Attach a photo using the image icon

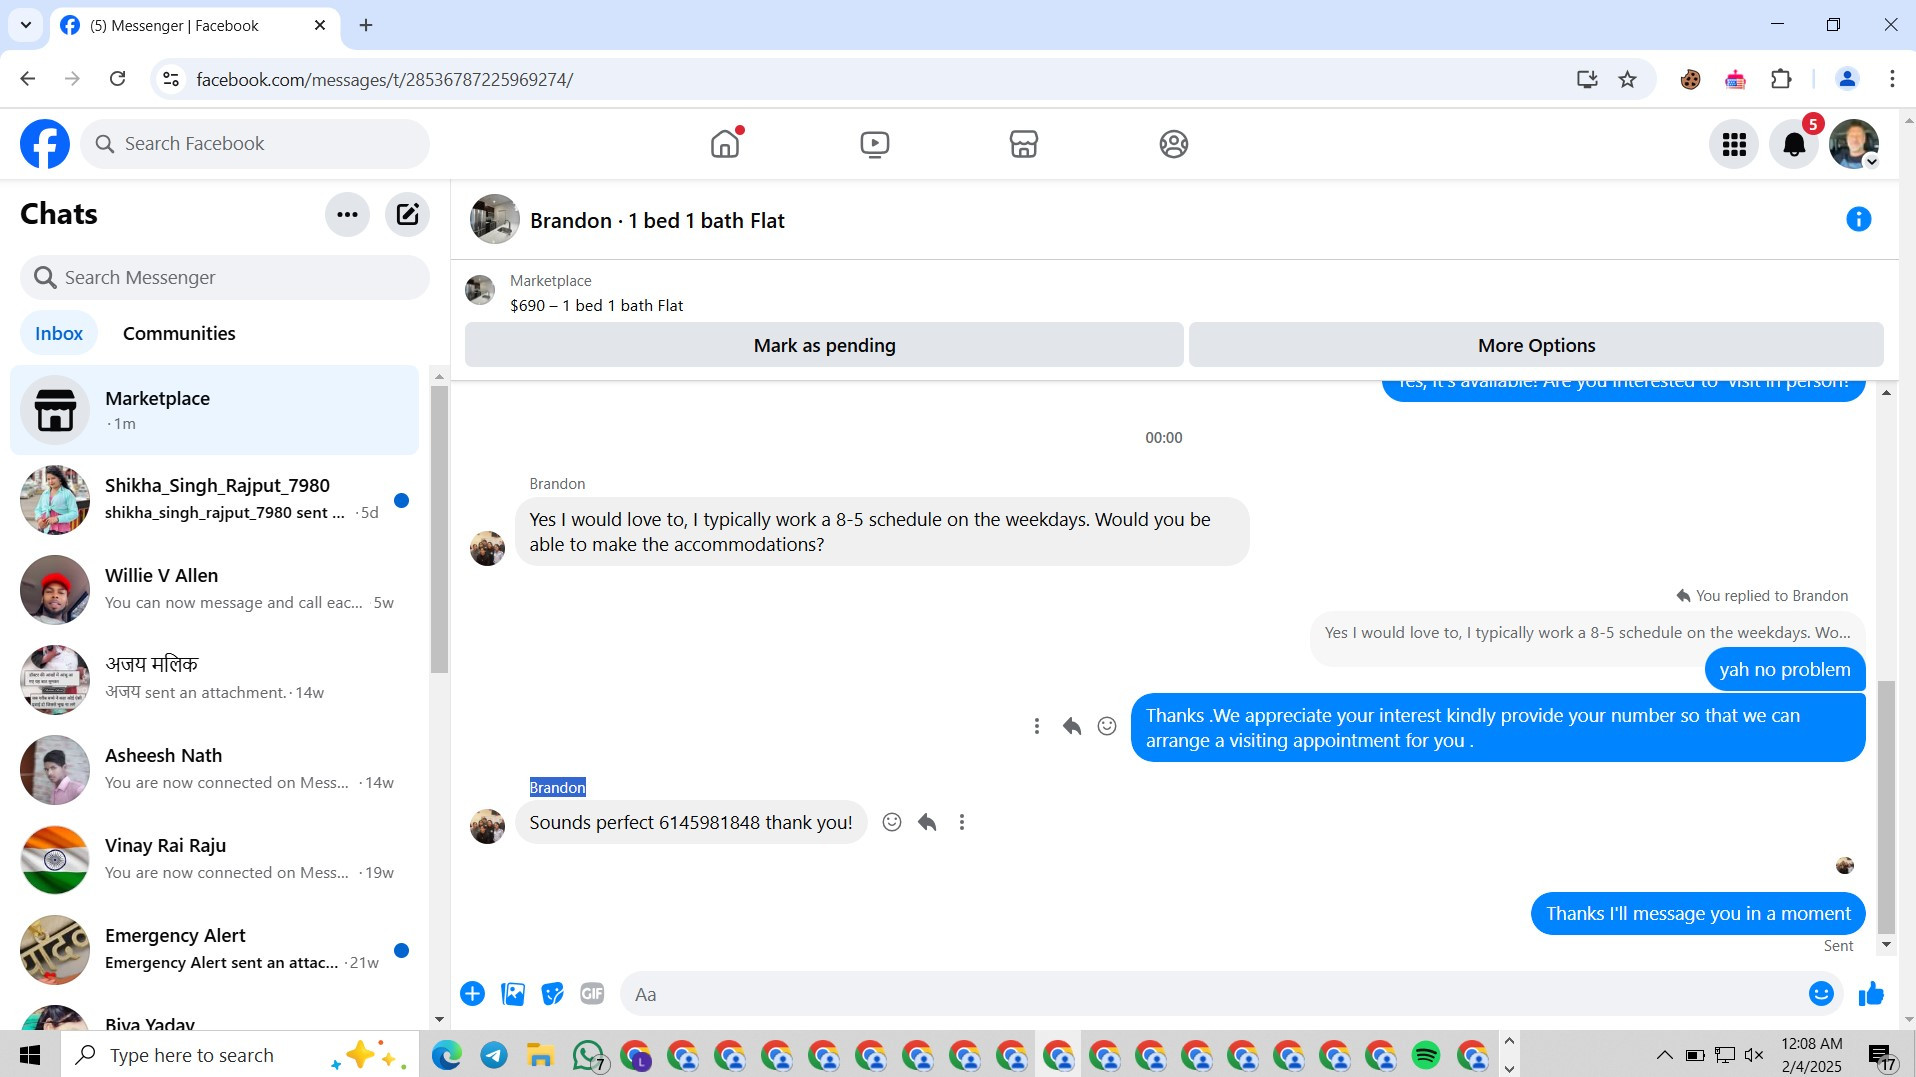[x=513, y=994]
